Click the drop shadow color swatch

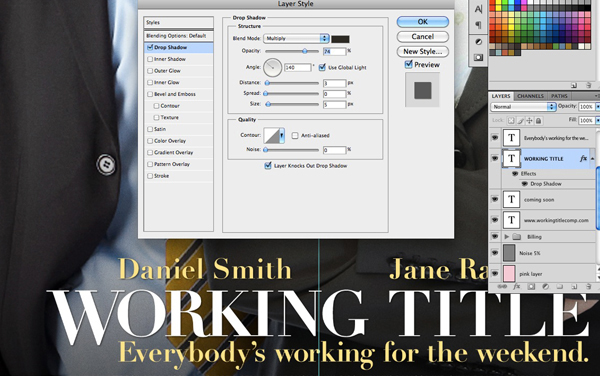click(x=340, y=39)
